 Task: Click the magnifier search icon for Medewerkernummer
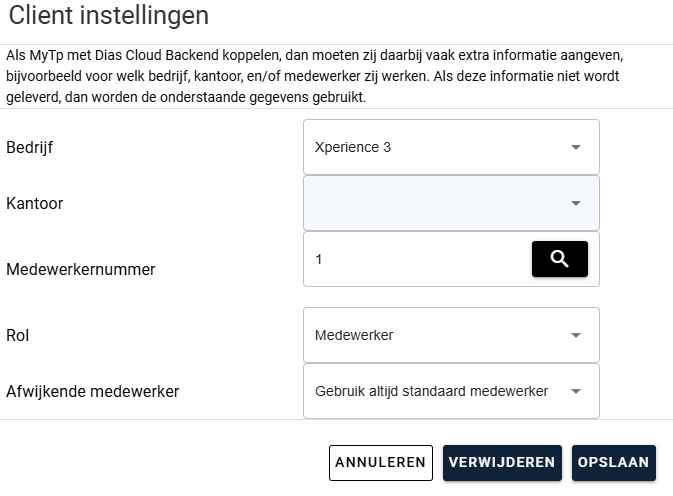point(560,259)
